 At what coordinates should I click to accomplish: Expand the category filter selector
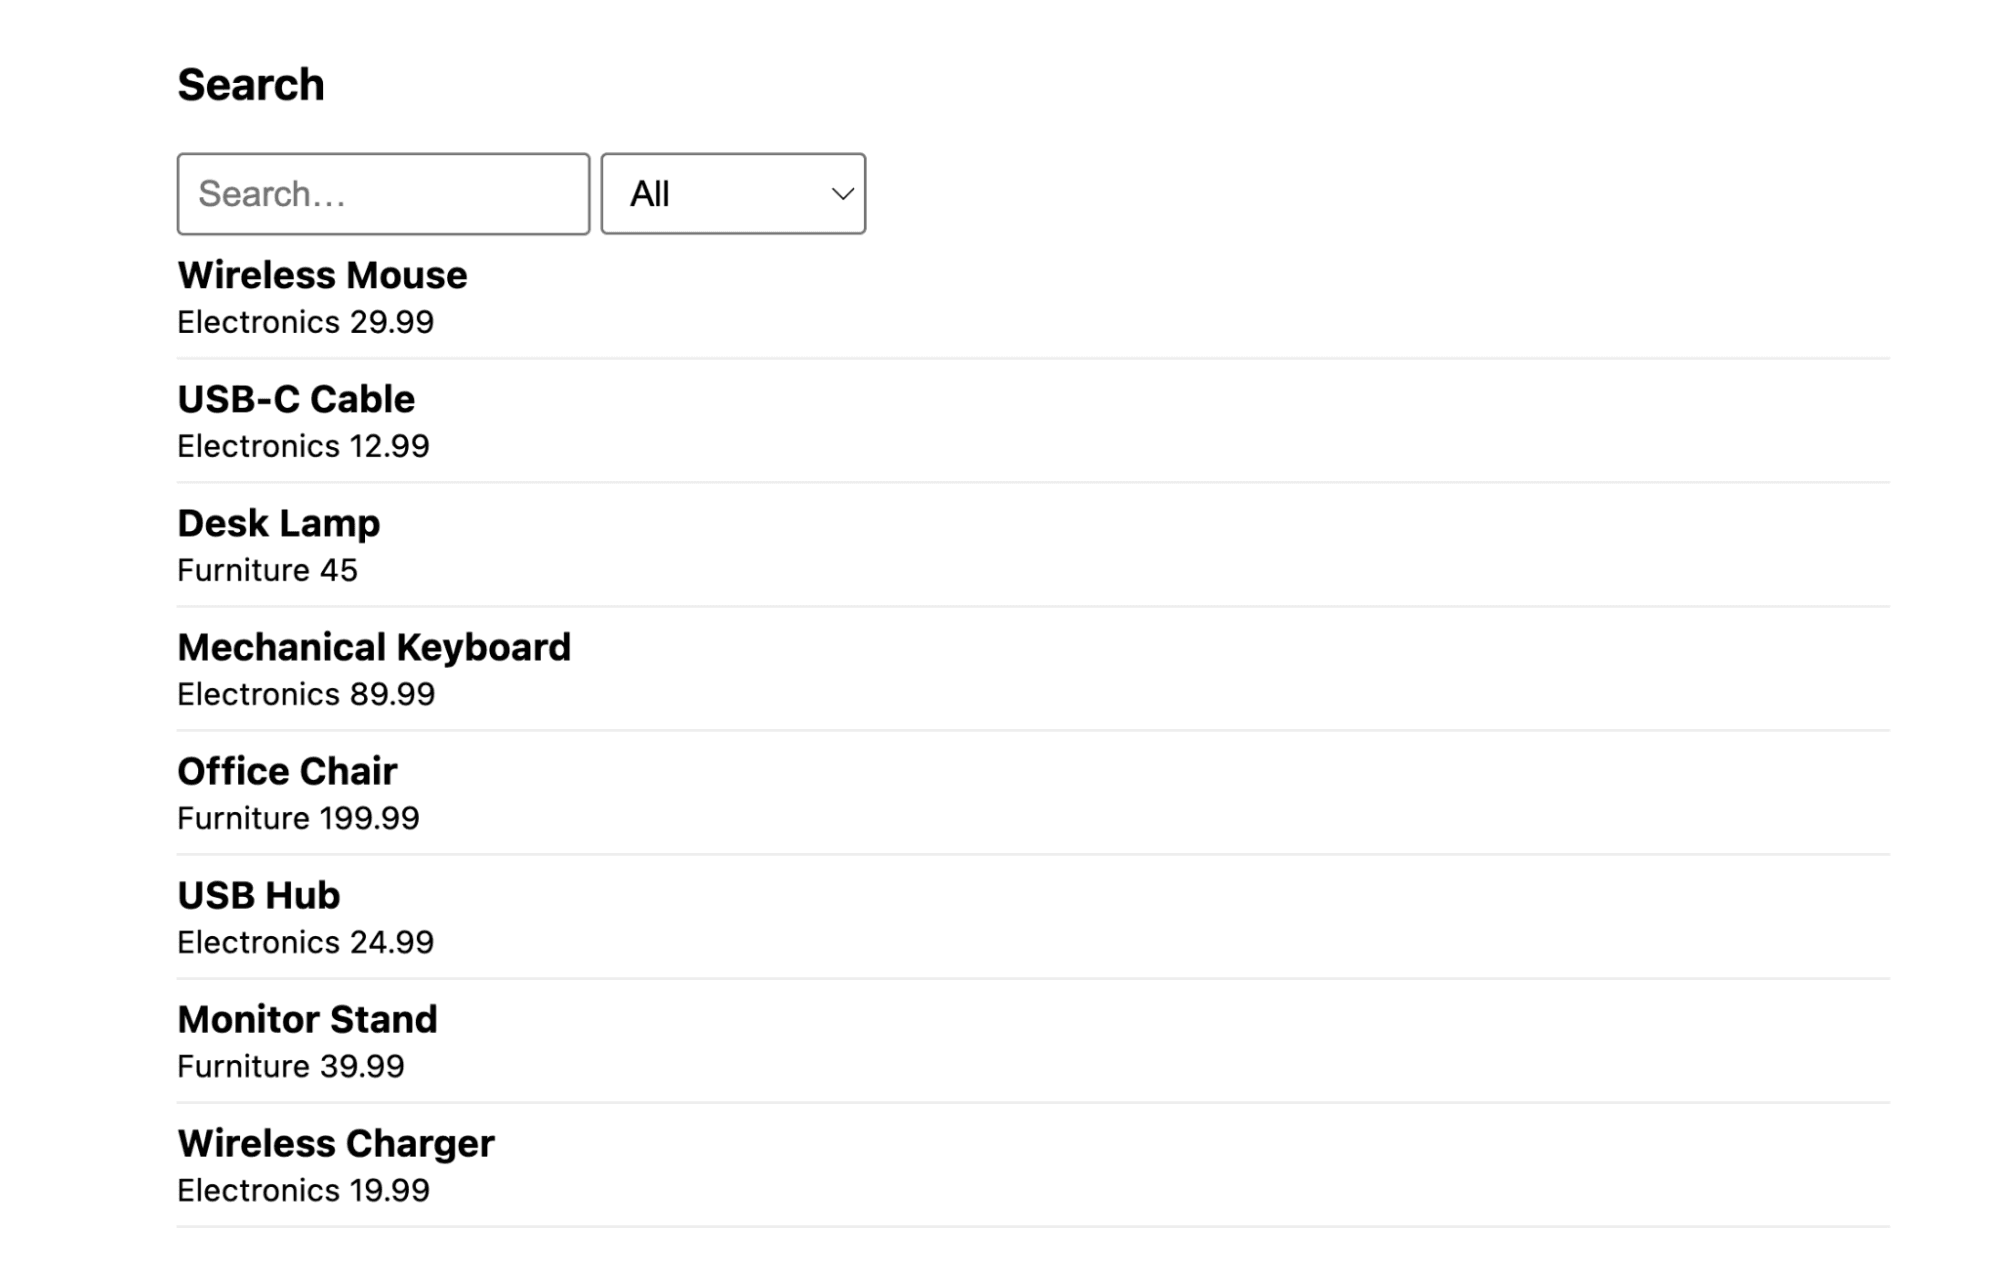point(733,194)
